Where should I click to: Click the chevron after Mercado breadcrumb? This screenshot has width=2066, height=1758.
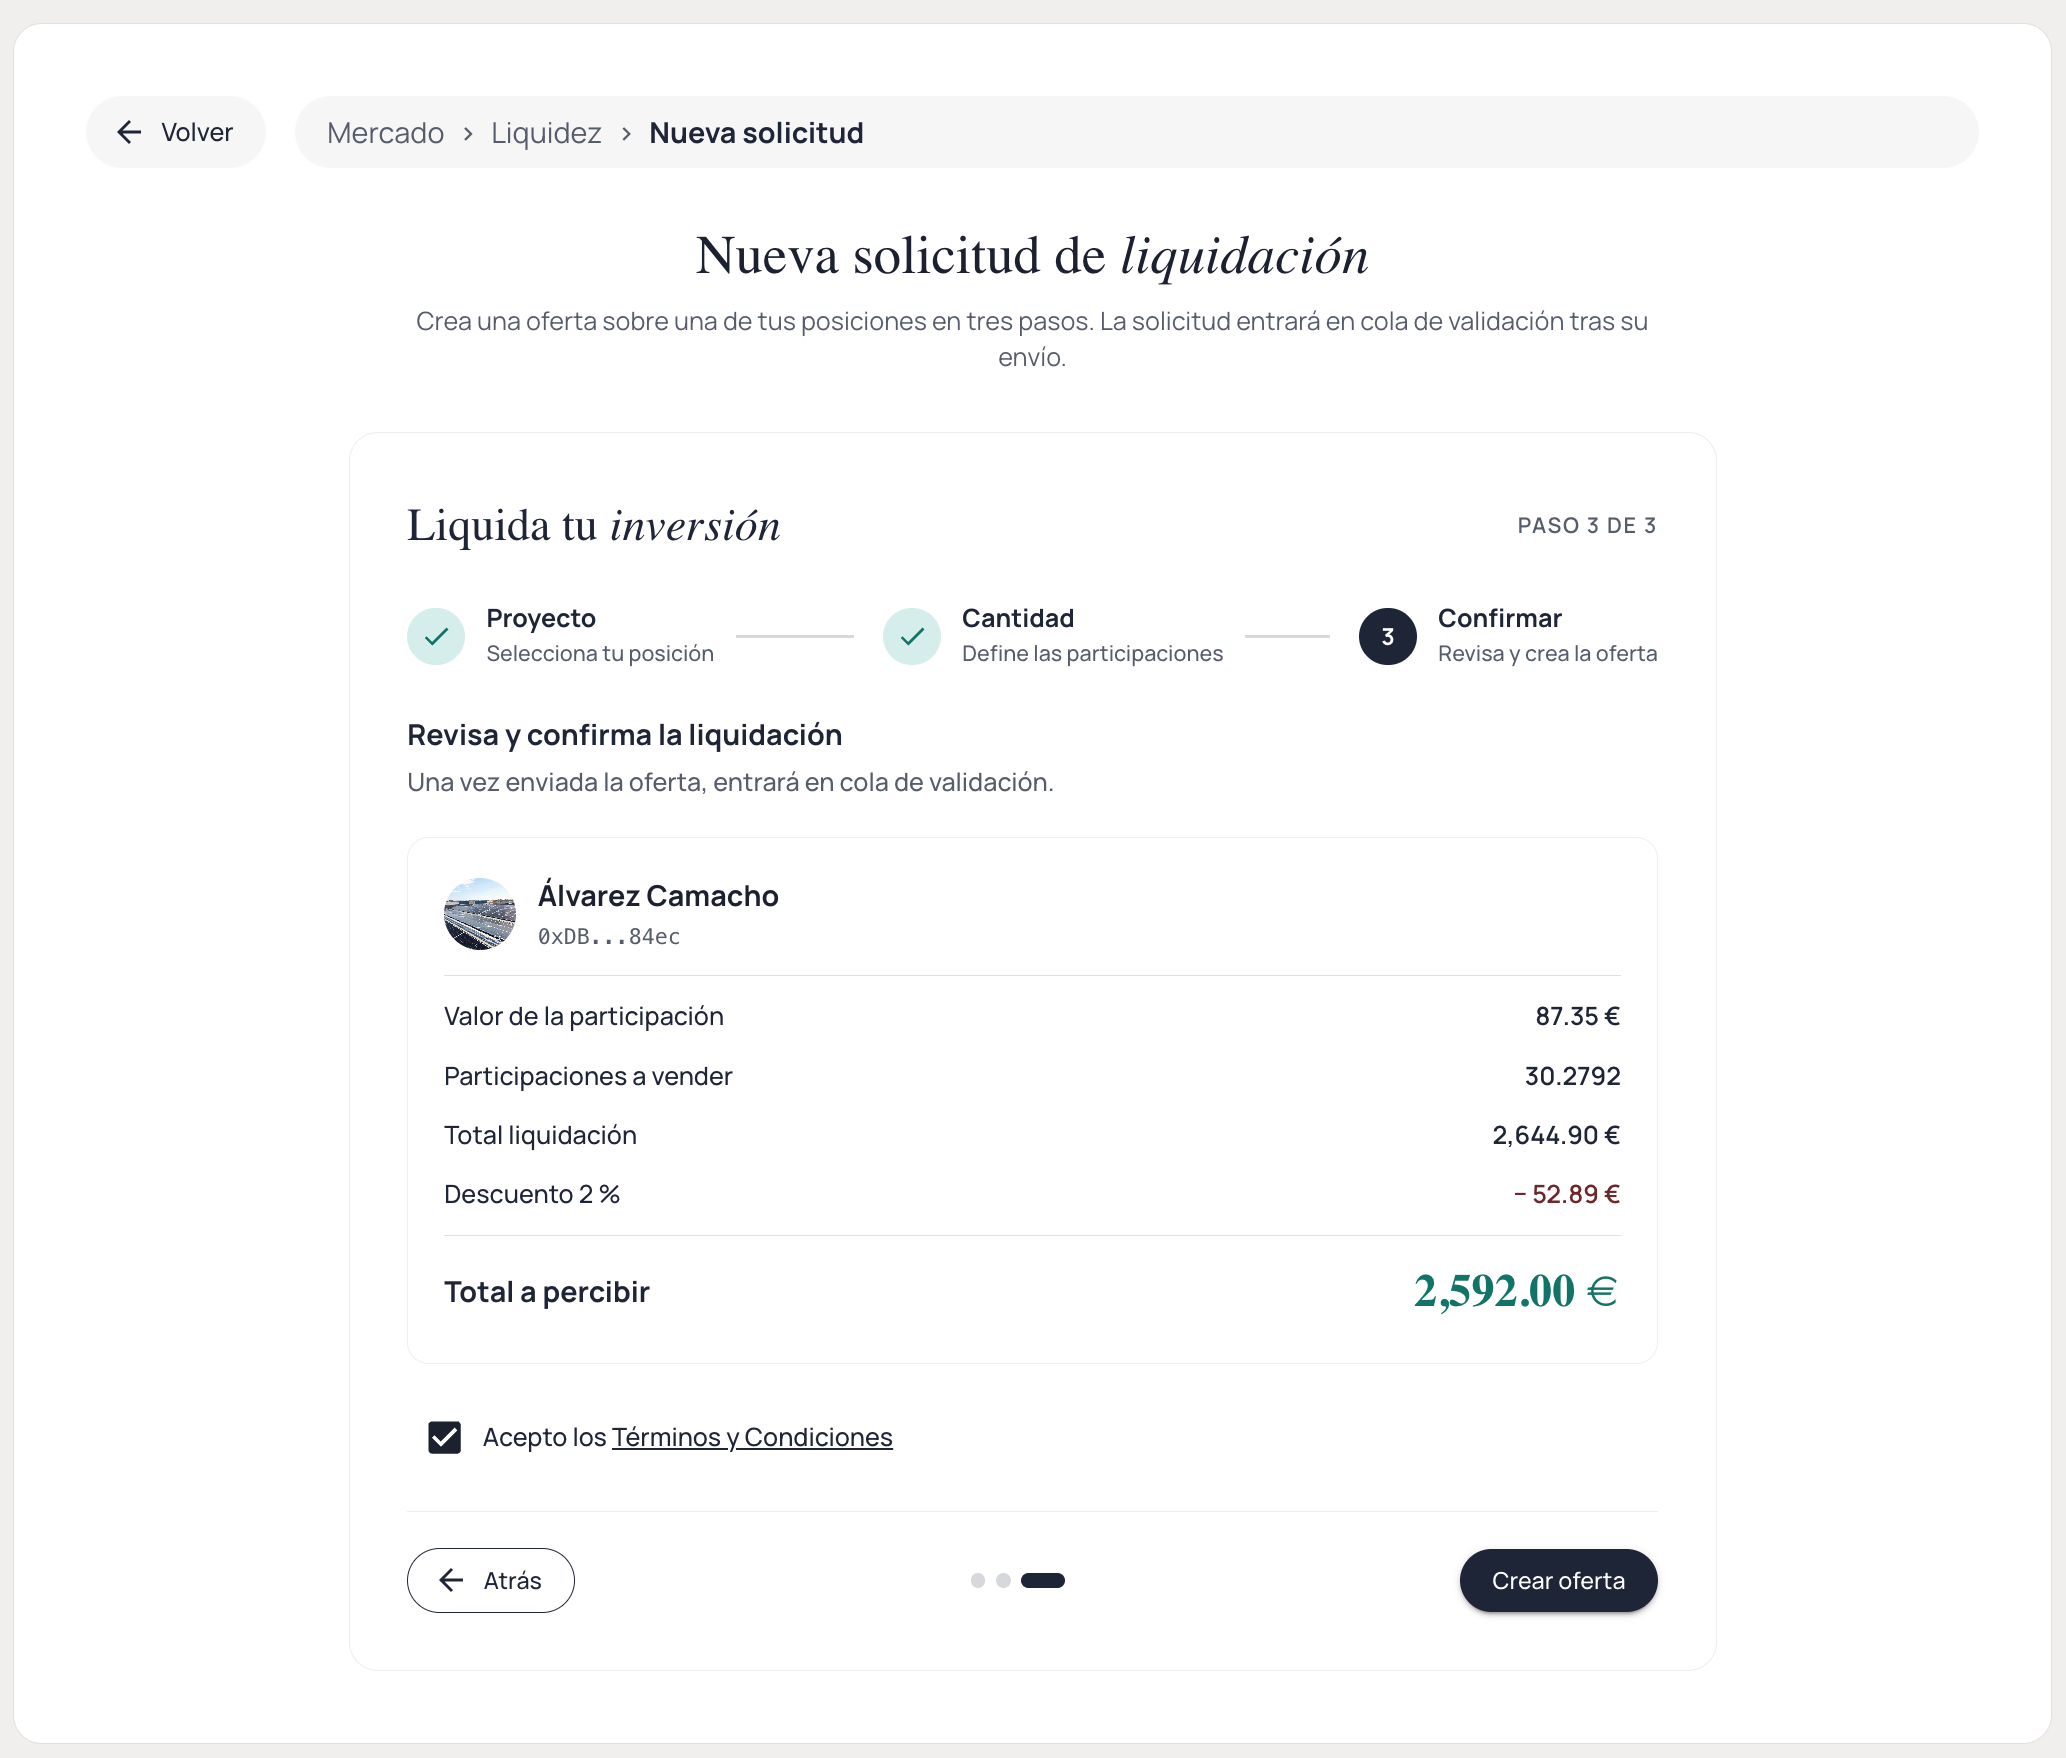coord(468,133)
